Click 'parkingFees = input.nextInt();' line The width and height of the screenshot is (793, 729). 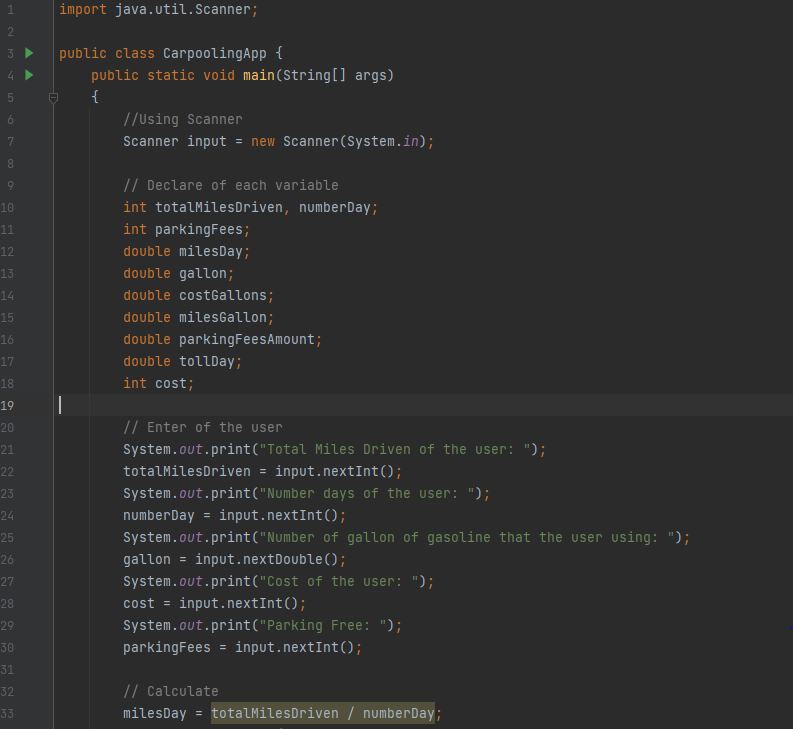[242, 648]
